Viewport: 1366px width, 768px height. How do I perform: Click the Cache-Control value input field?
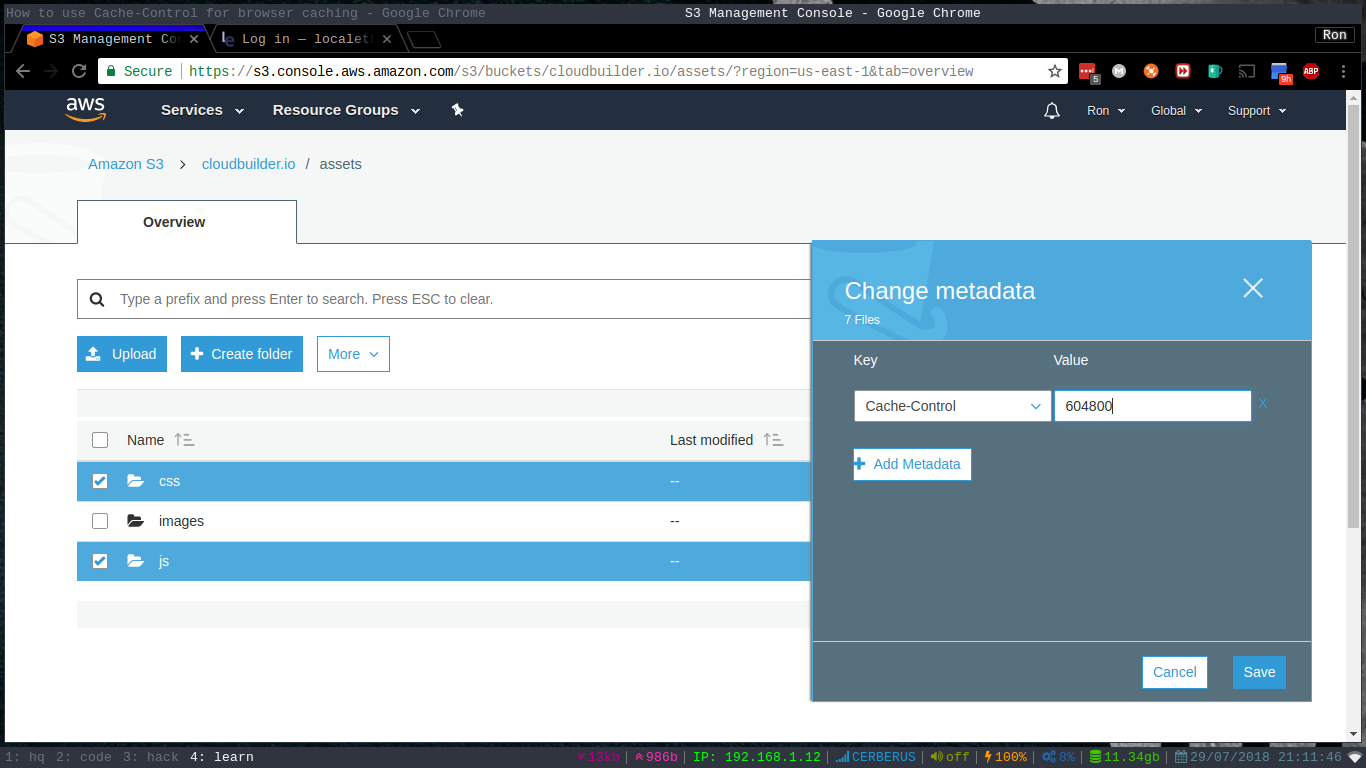tap(1151, 406)
